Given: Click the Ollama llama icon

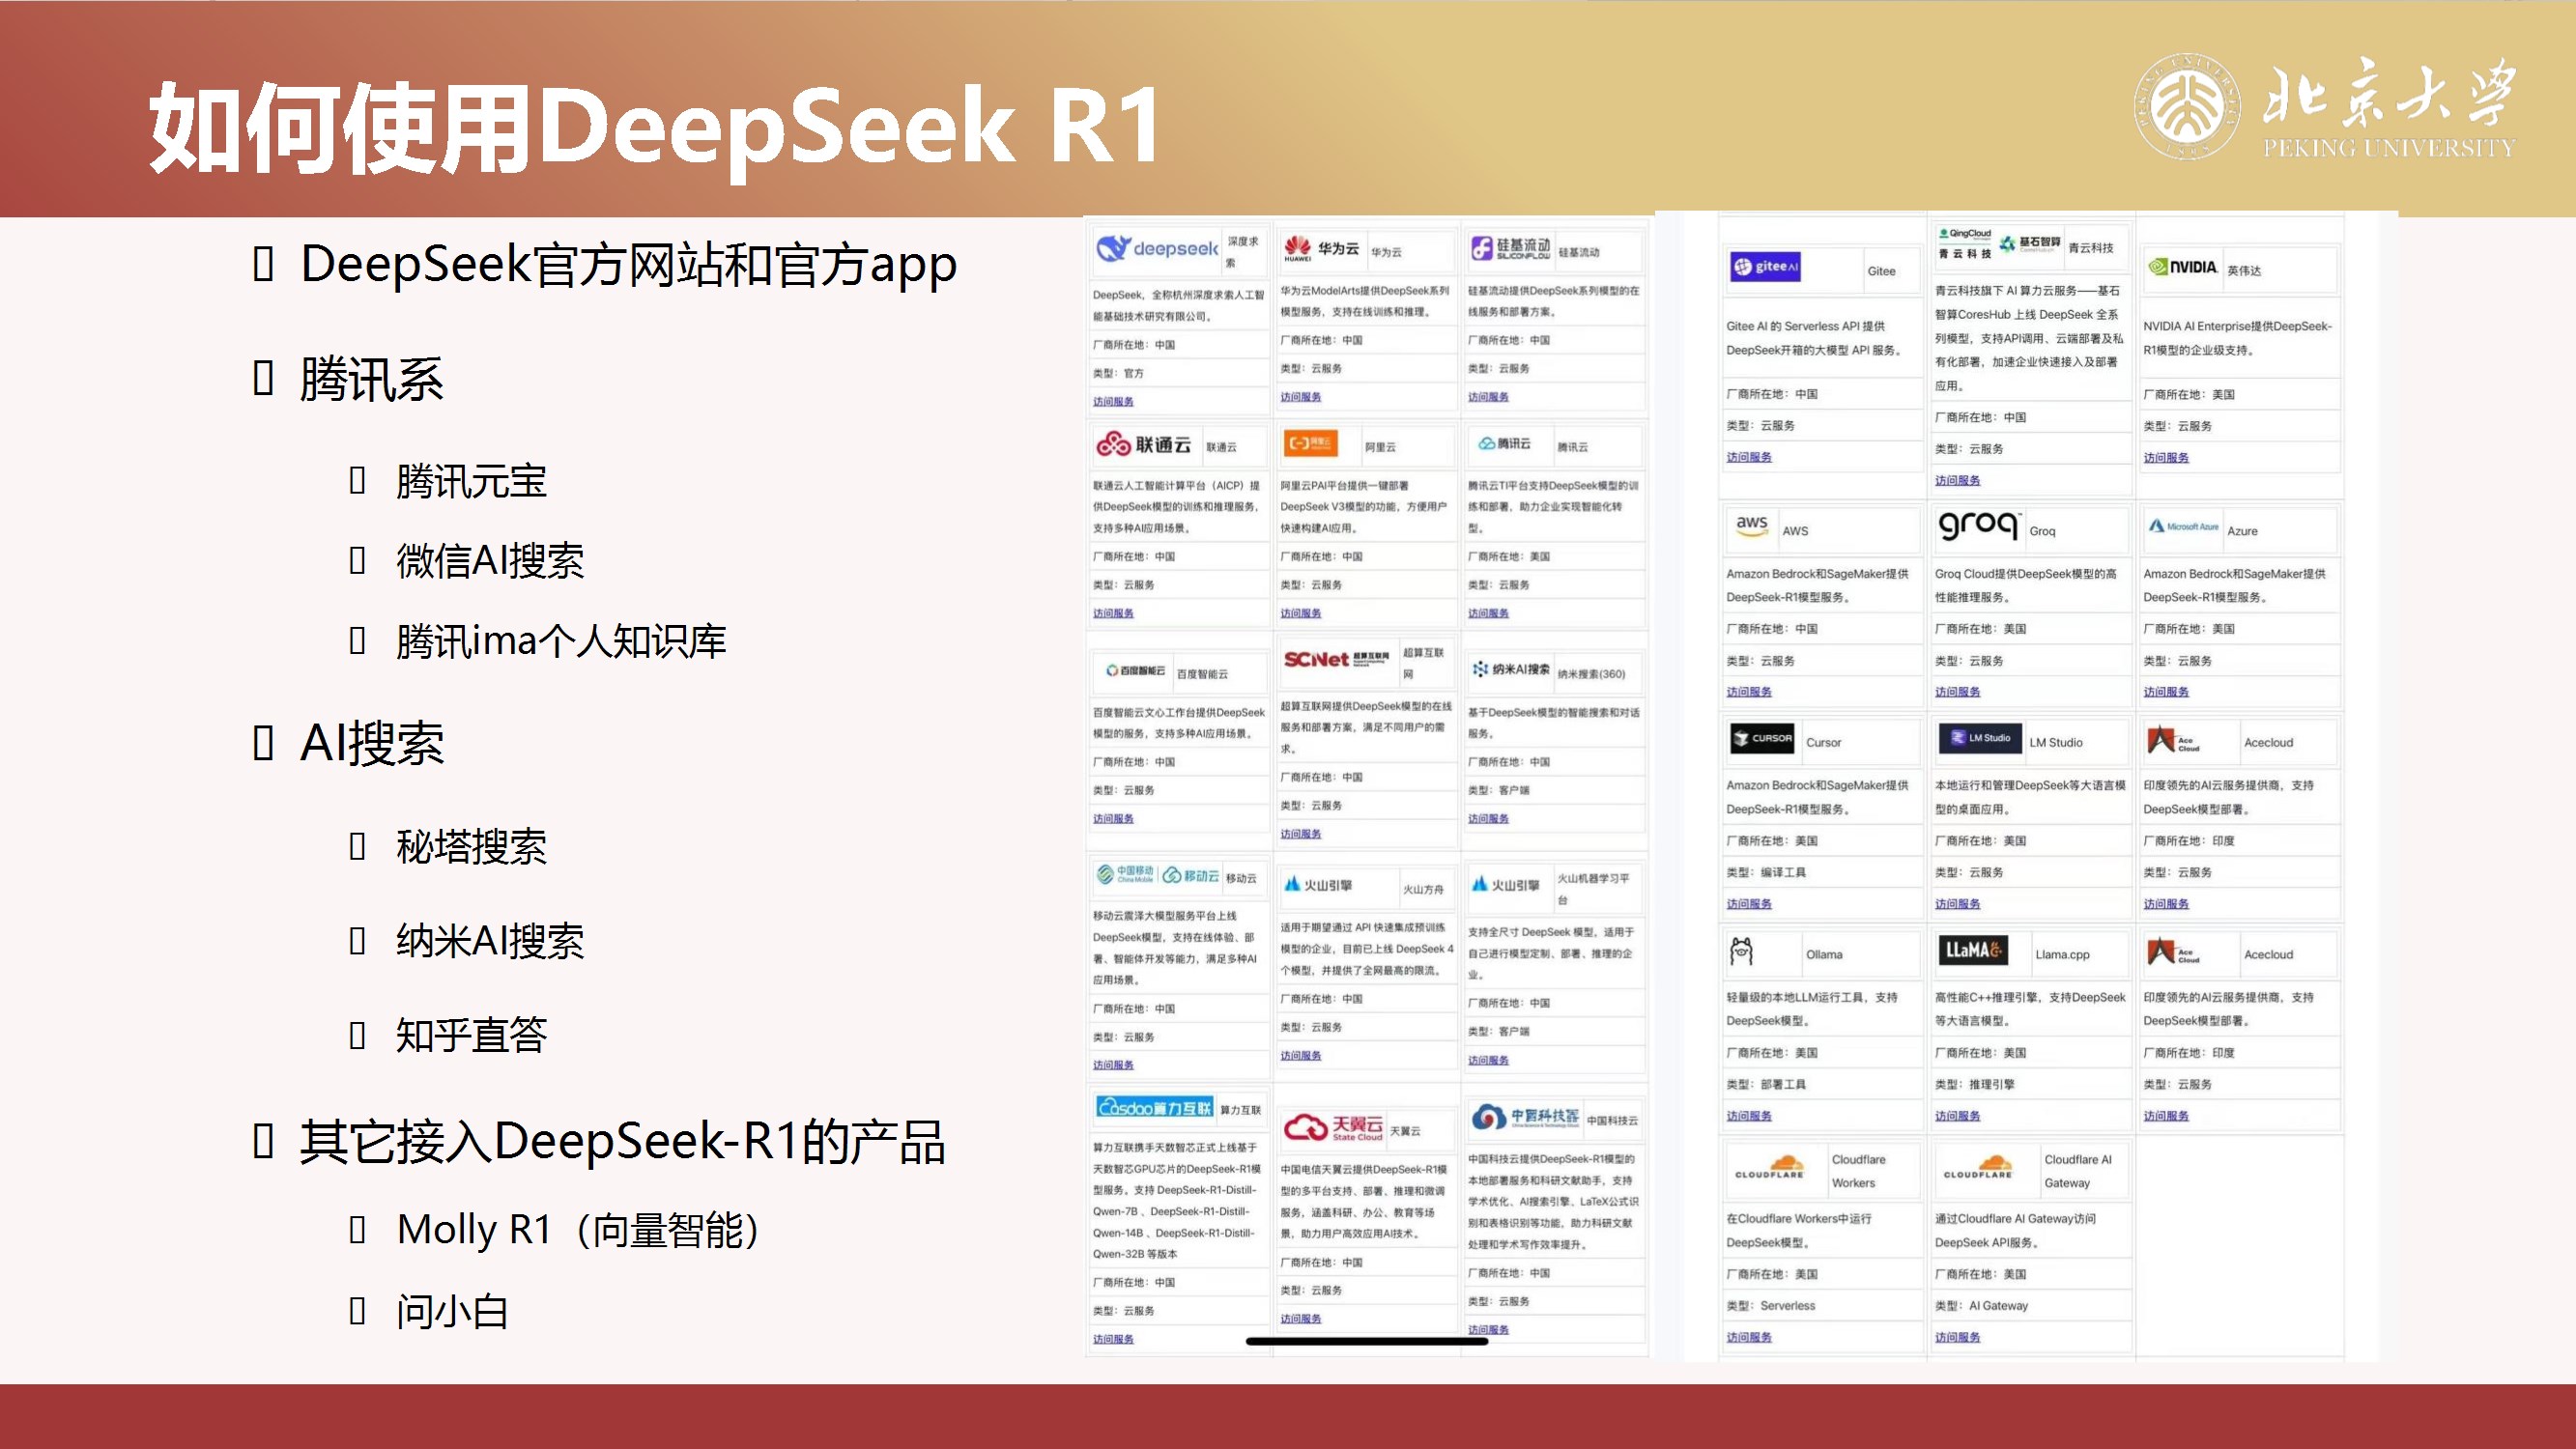Looking at the screenshot, I should click(1741, 951).
